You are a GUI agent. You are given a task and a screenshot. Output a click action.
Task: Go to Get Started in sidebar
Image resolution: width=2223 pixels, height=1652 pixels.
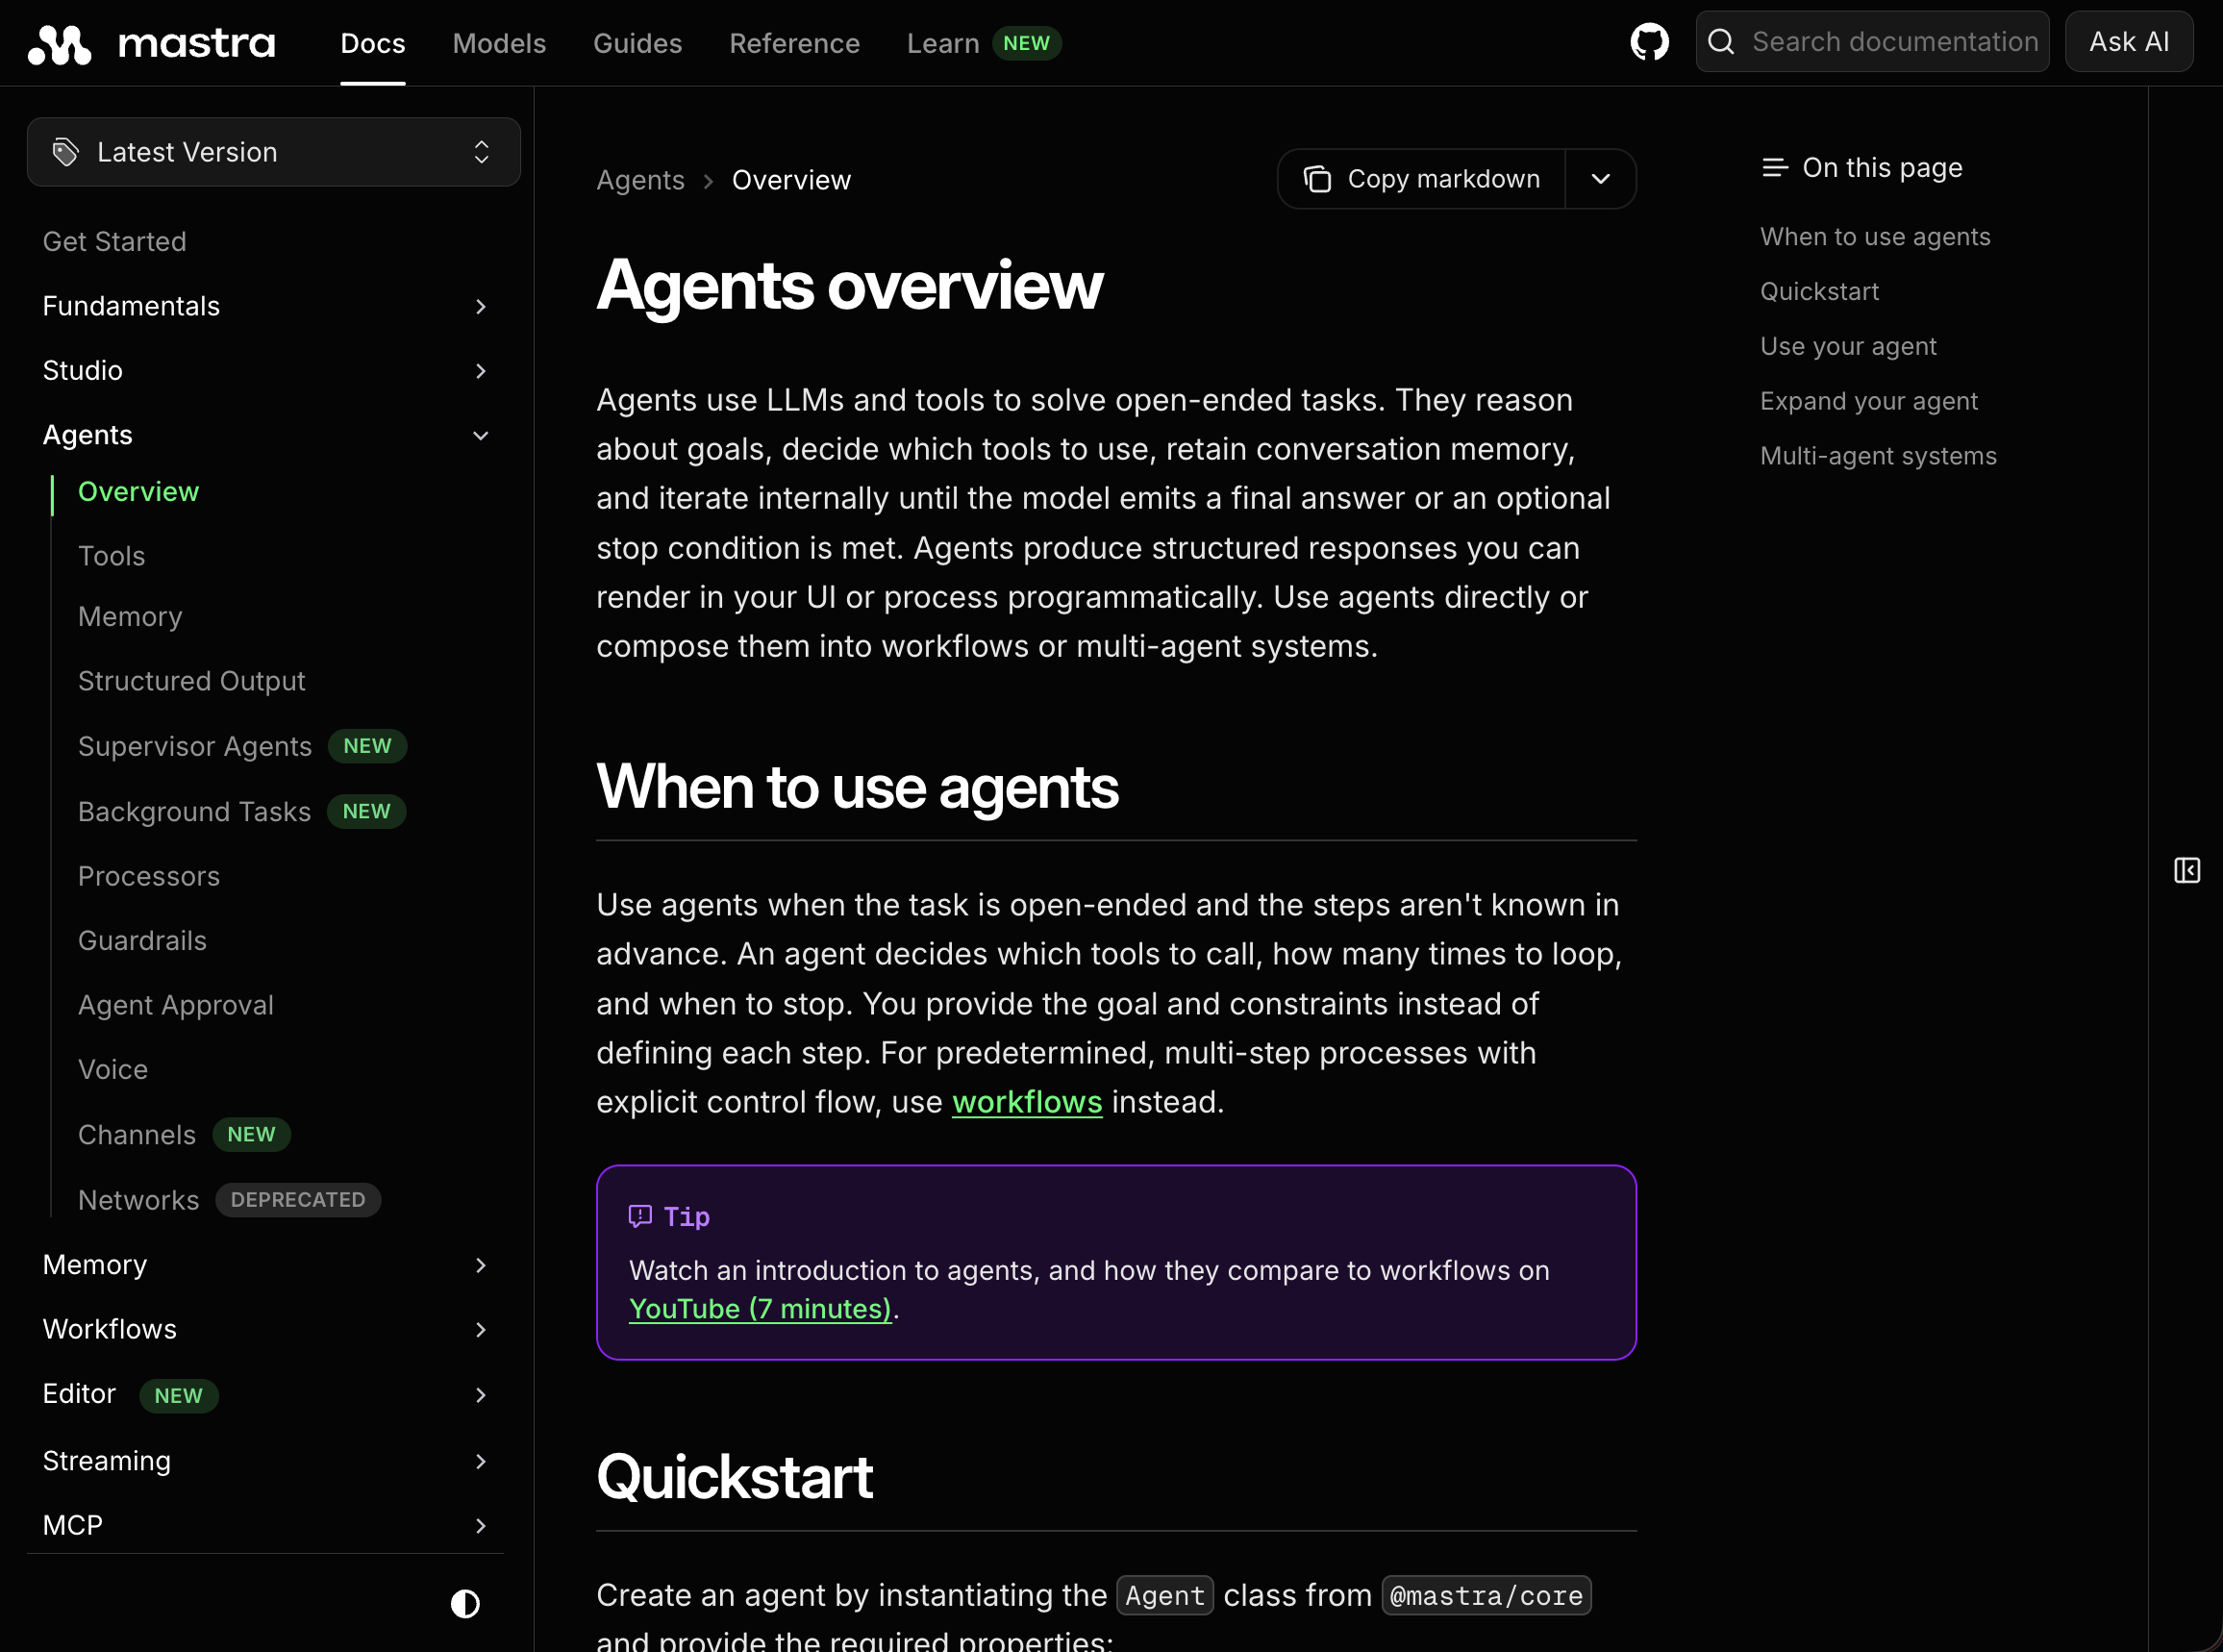pos(114,242)
